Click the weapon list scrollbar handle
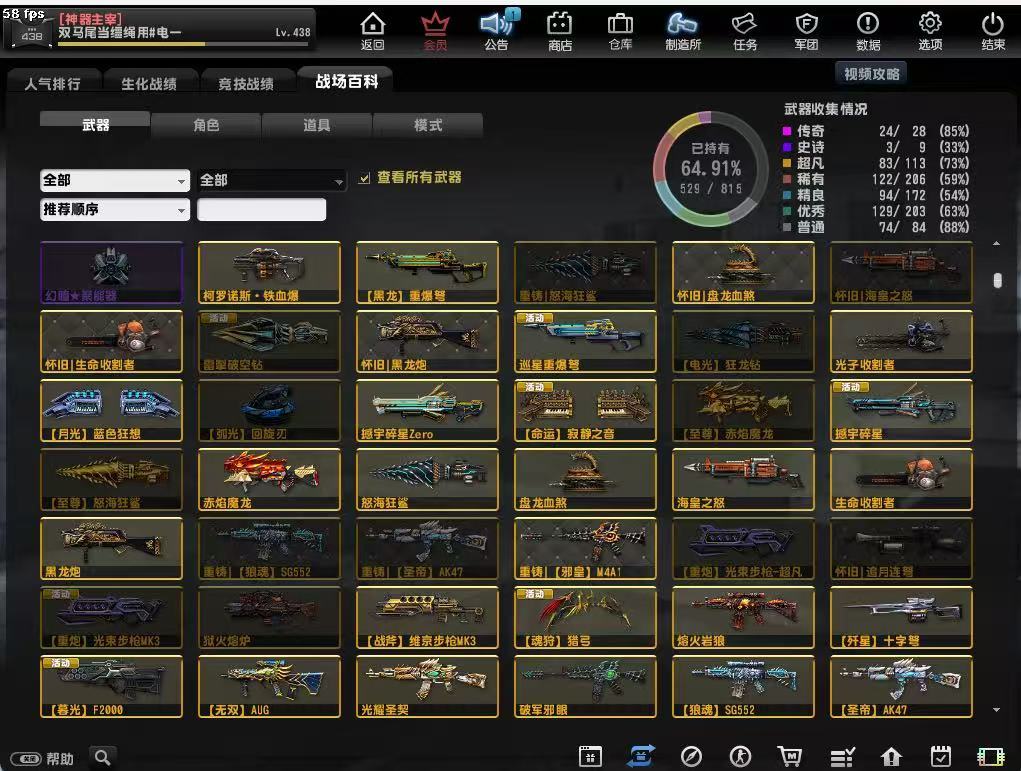The width and height of the screenshot is (1021, 771). coord(997,280)
